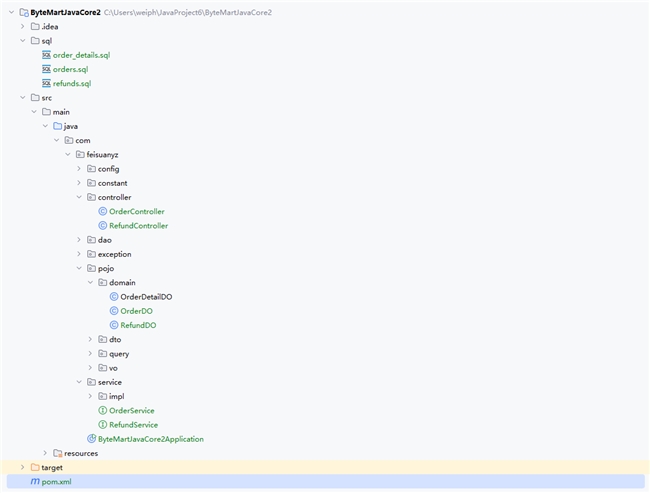Expand the constant package chevron
This screenshot has height=493, width=650.
click(79, 183)
